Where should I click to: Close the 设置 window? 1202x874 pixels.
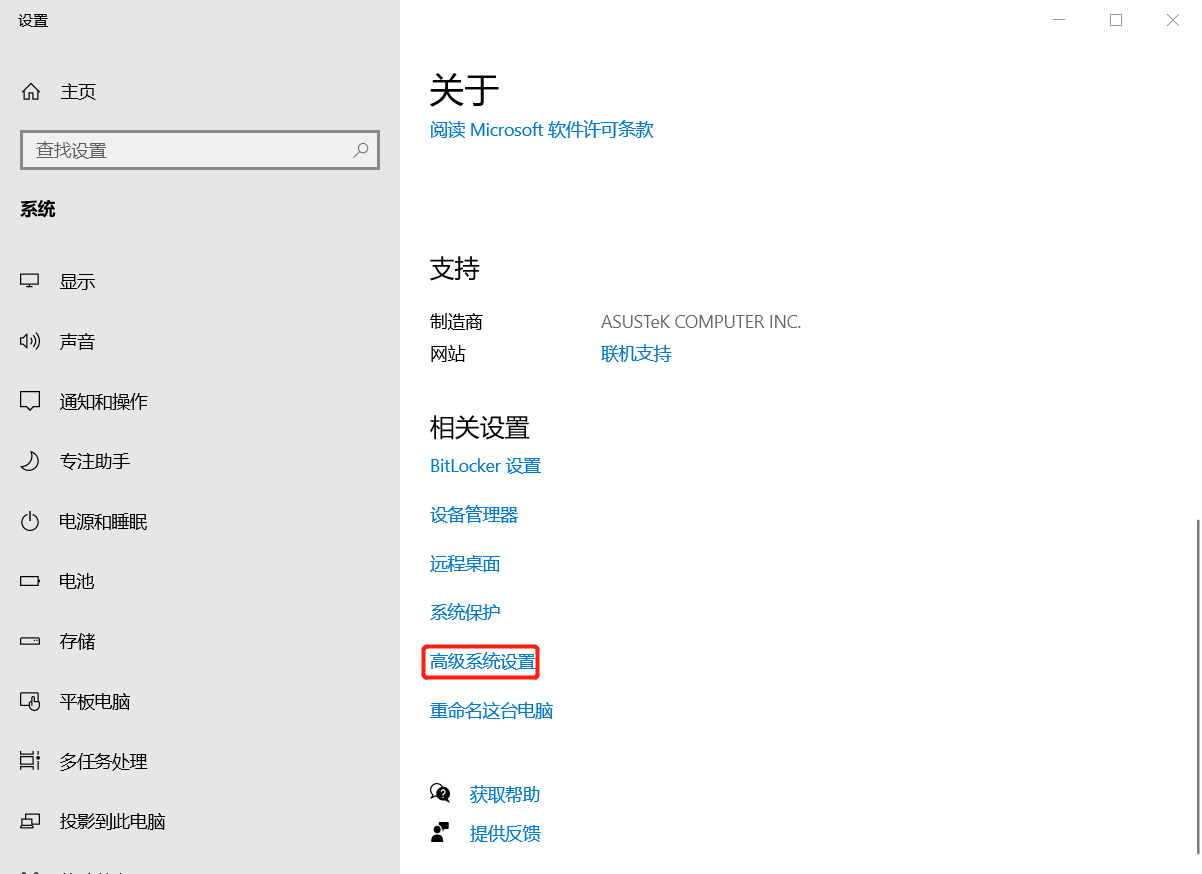[1173, 20]
